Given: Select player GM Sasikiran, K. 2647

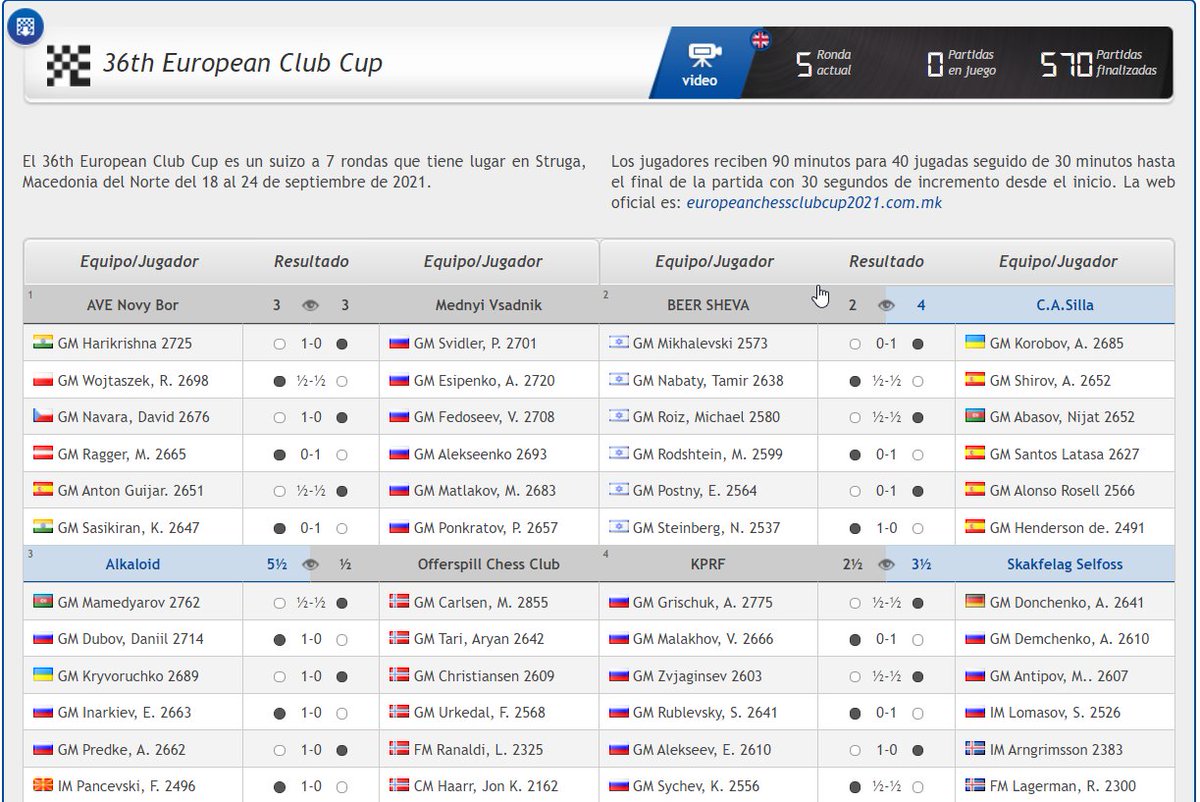Looking at the screenshot, I should pos(129,528).
